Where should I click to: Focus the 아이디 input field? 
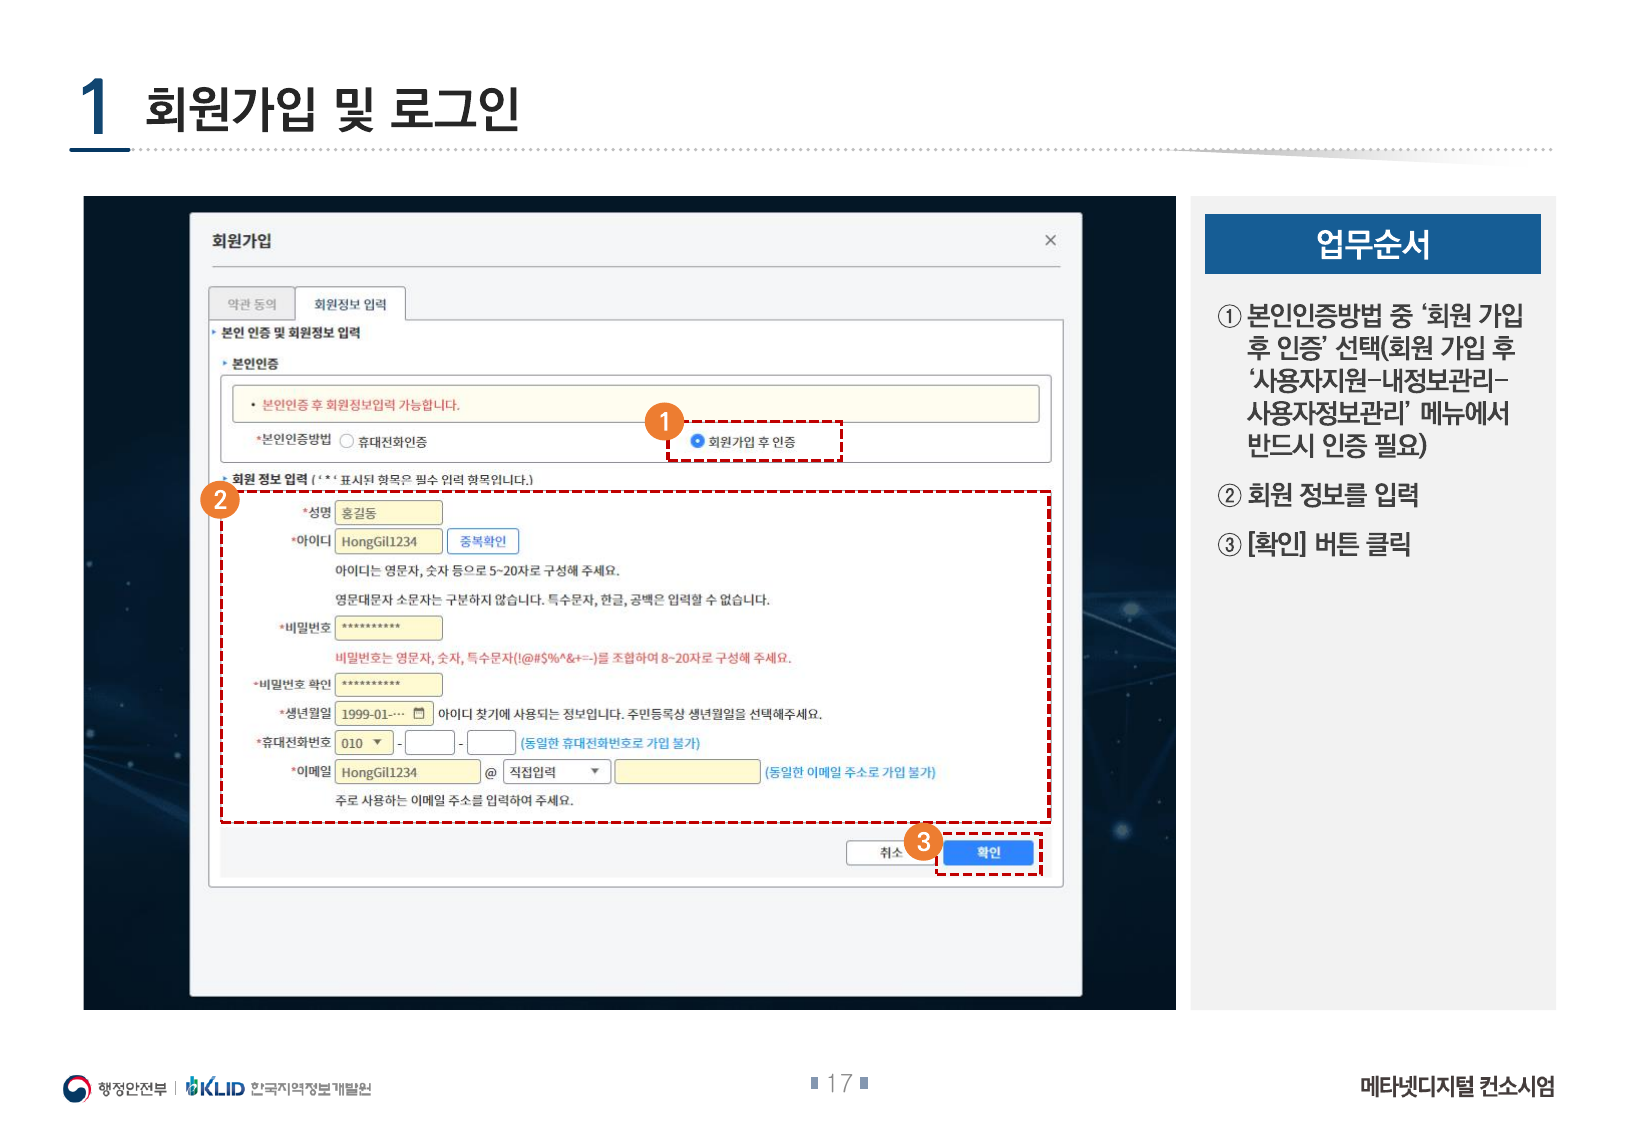pyautogui.click(x=388, y=541)
